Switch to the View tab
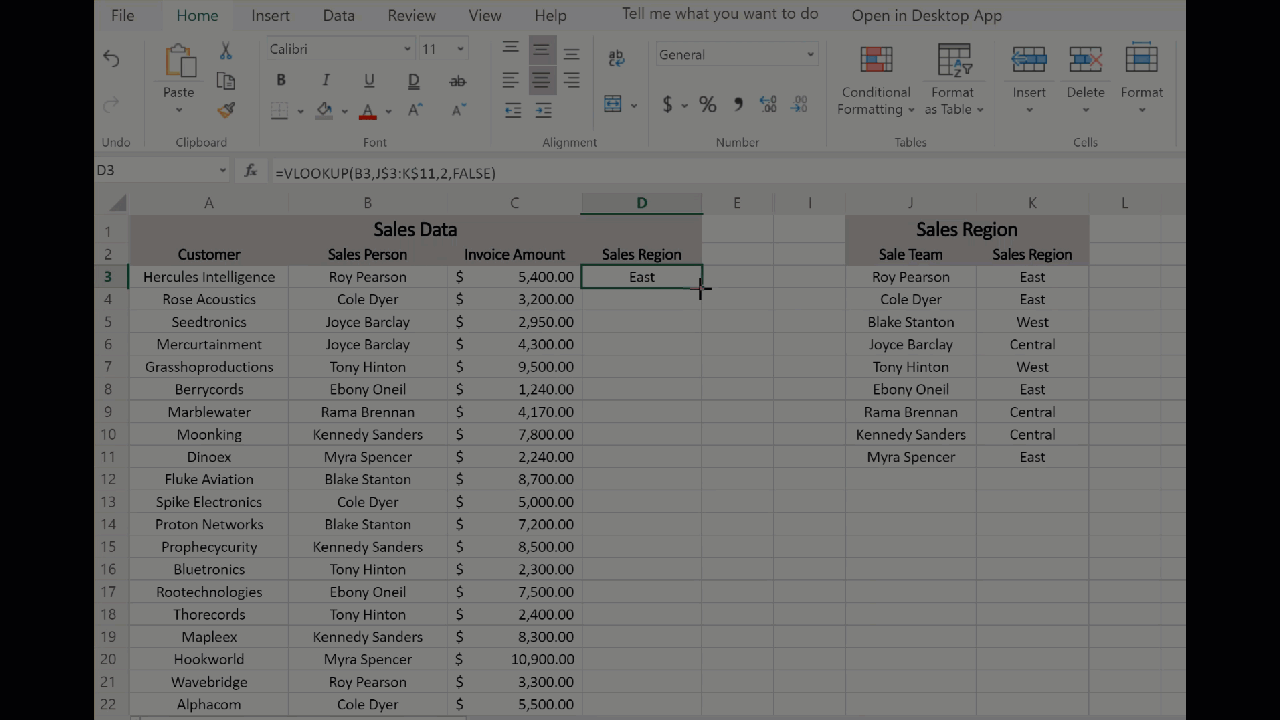This screenshot has height=720, width=1280. tap(485, 15)
